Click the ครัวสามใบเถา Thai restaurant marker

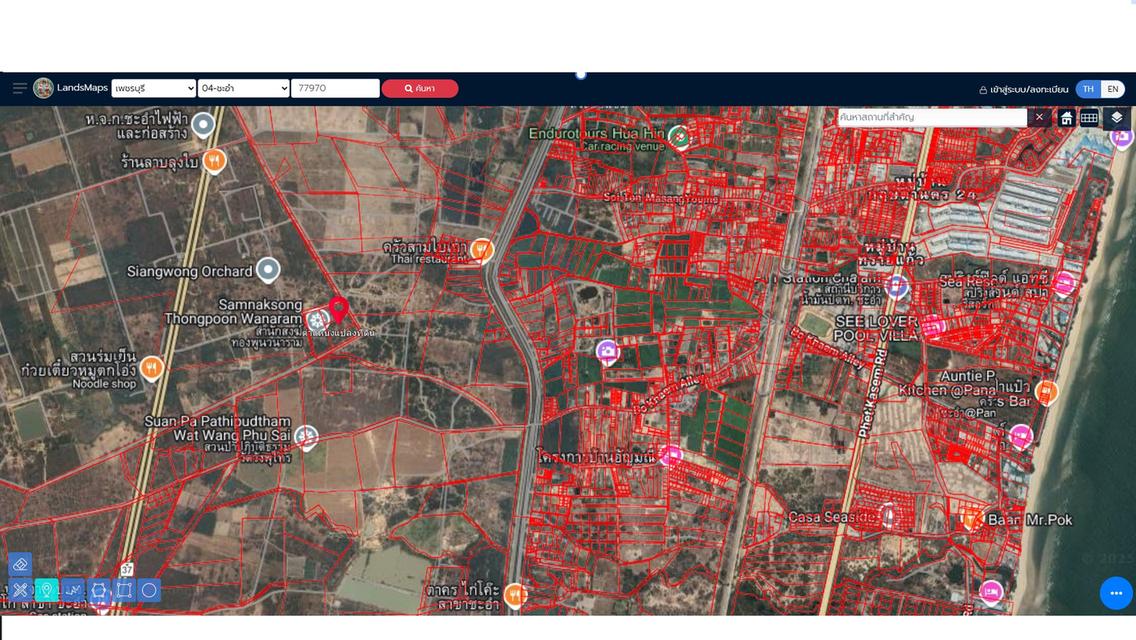point(481,252)
